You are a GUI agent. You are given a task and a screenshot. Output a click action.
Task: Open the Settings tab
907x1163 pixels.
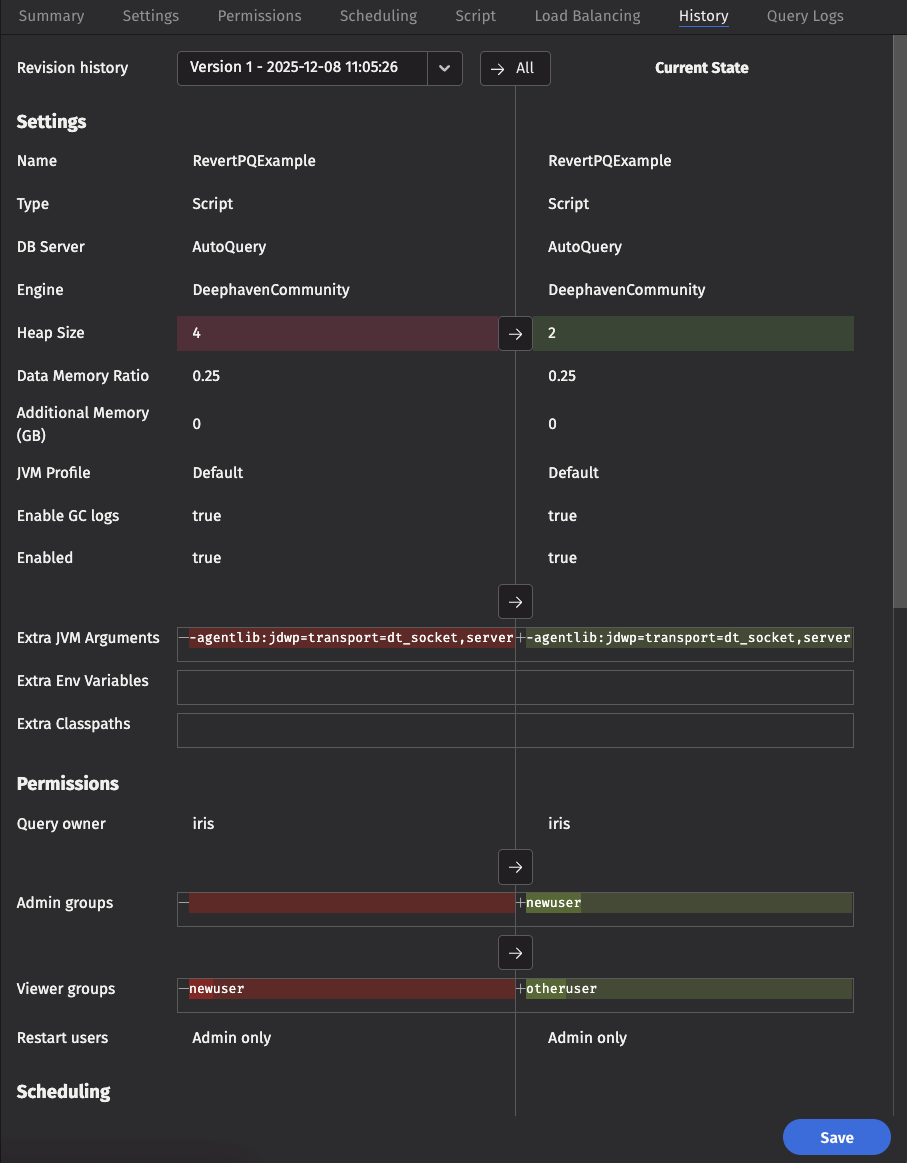click(x=150, y=16)
